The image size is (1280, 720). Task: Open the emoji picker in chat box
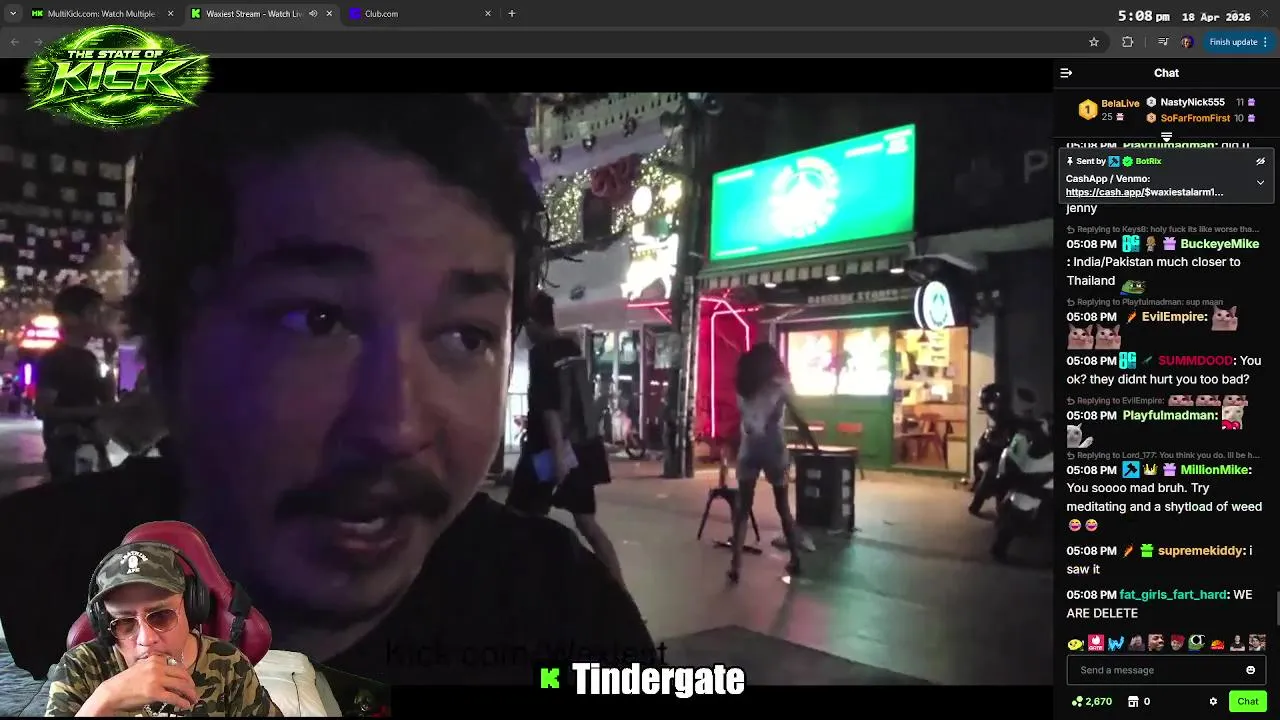pyautogui.click(x=1250, y=670)
